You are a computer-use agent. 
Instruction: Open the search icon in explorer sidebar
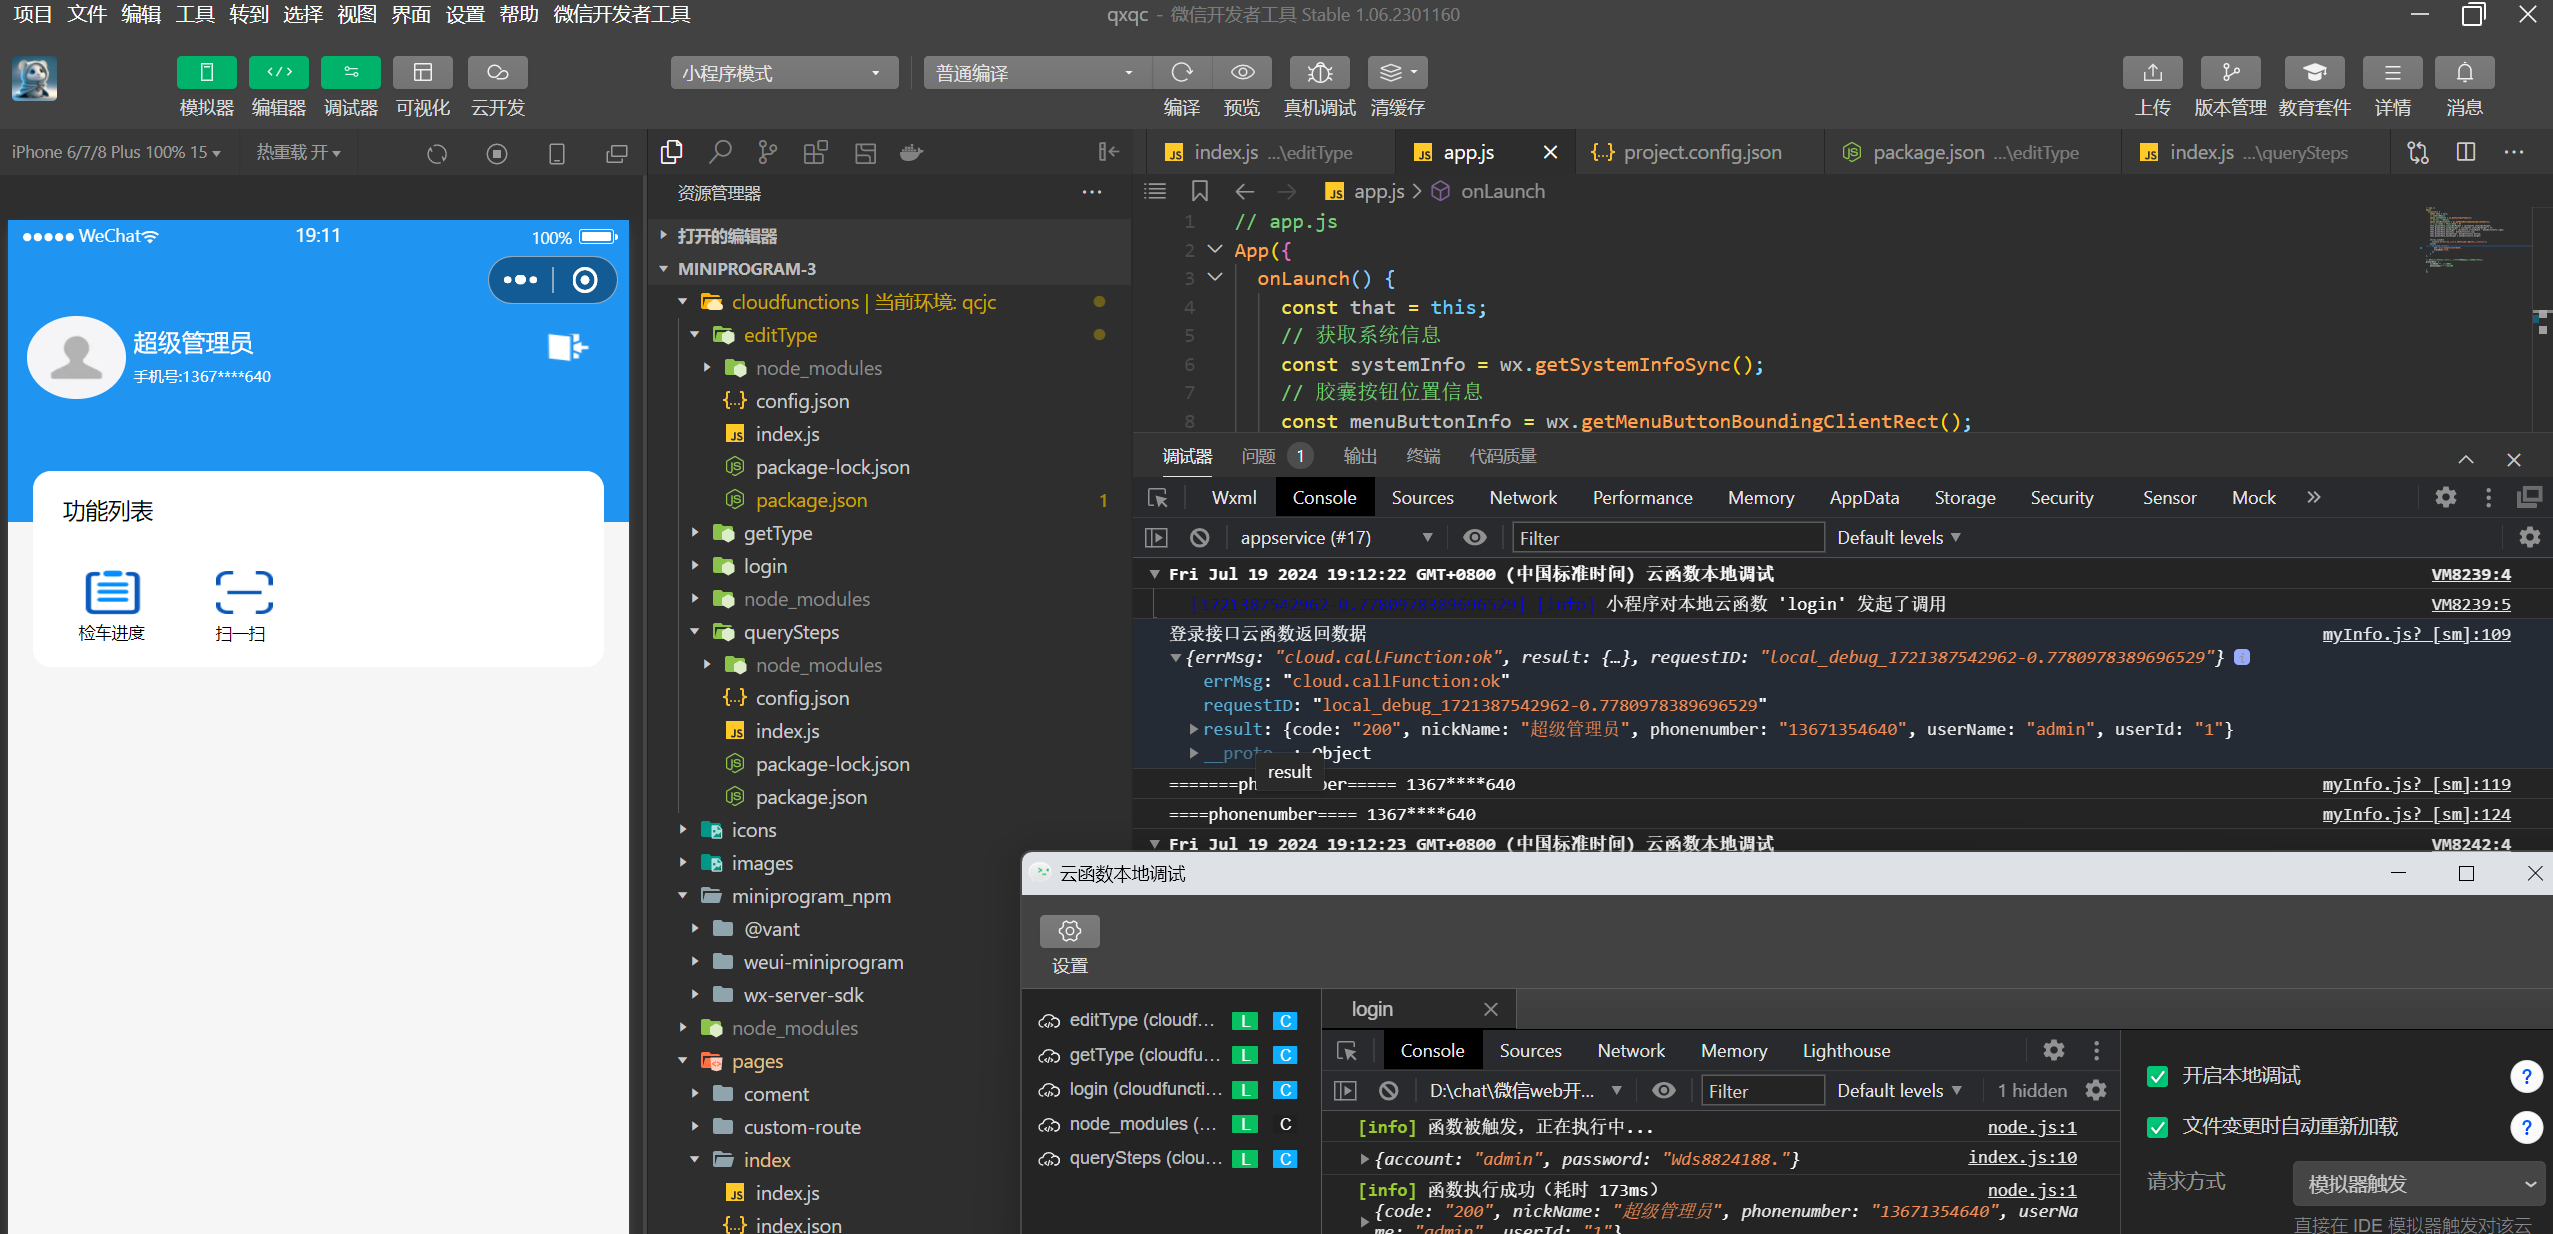coord(720,152)
